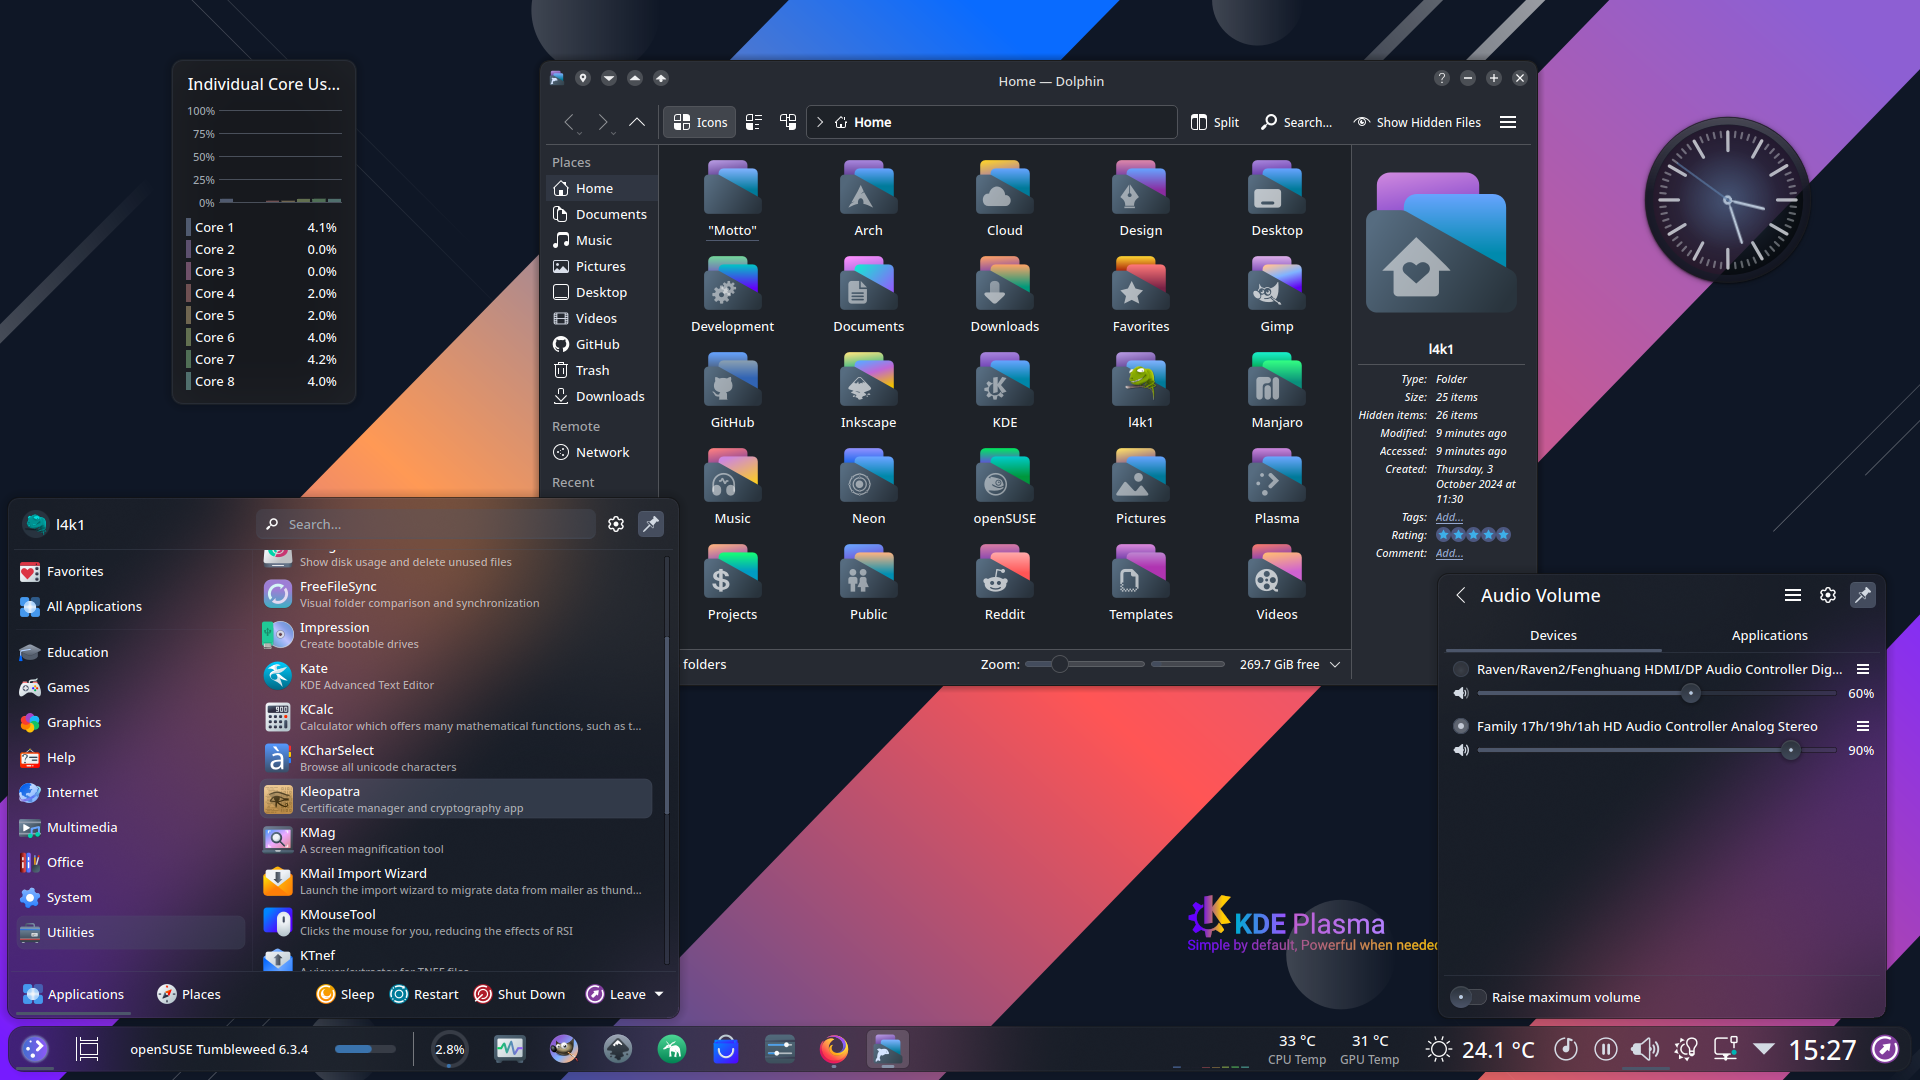
Task: Go back in Audio Volume popup
Action: 1461,595
